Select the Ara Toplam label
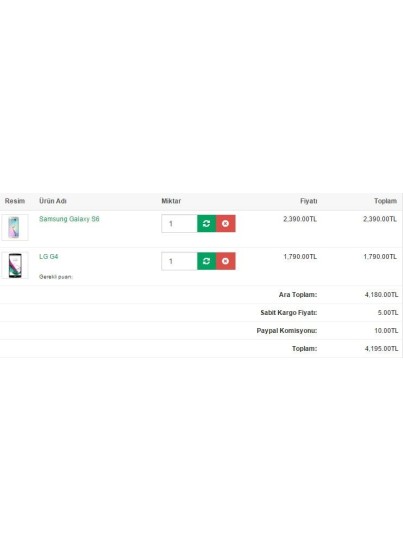The width and height of the screenshot is (403, 550). 298,295
